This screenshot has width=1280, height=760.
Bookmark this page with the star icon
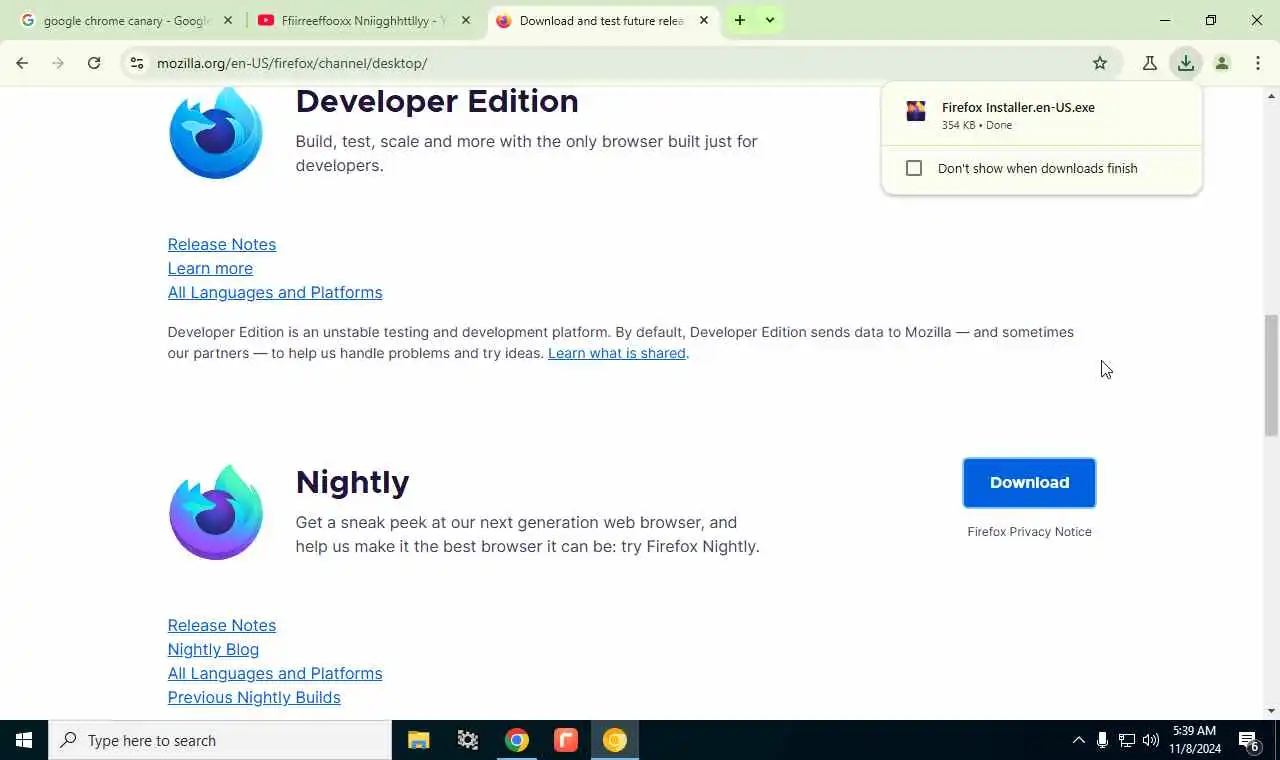(x=1100, y=63)
